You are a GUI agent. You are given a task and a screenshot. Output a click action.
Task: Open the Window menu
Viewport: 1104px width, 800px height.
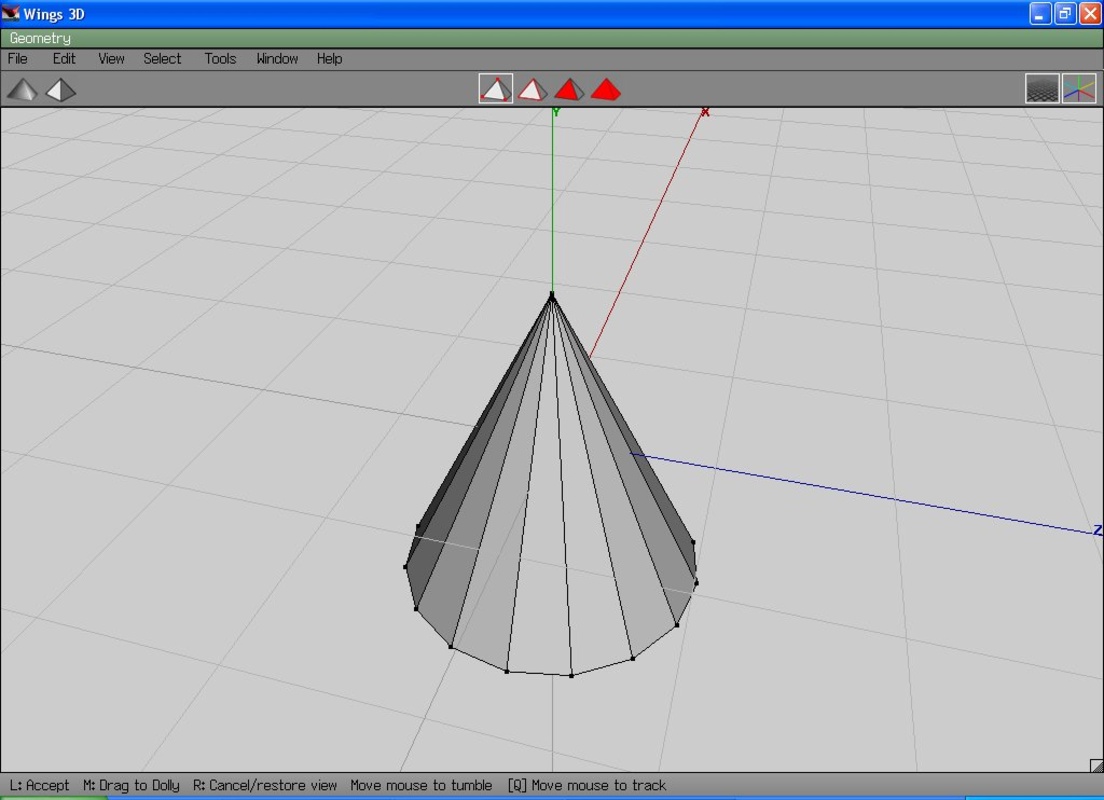click(x=277, y=59)
